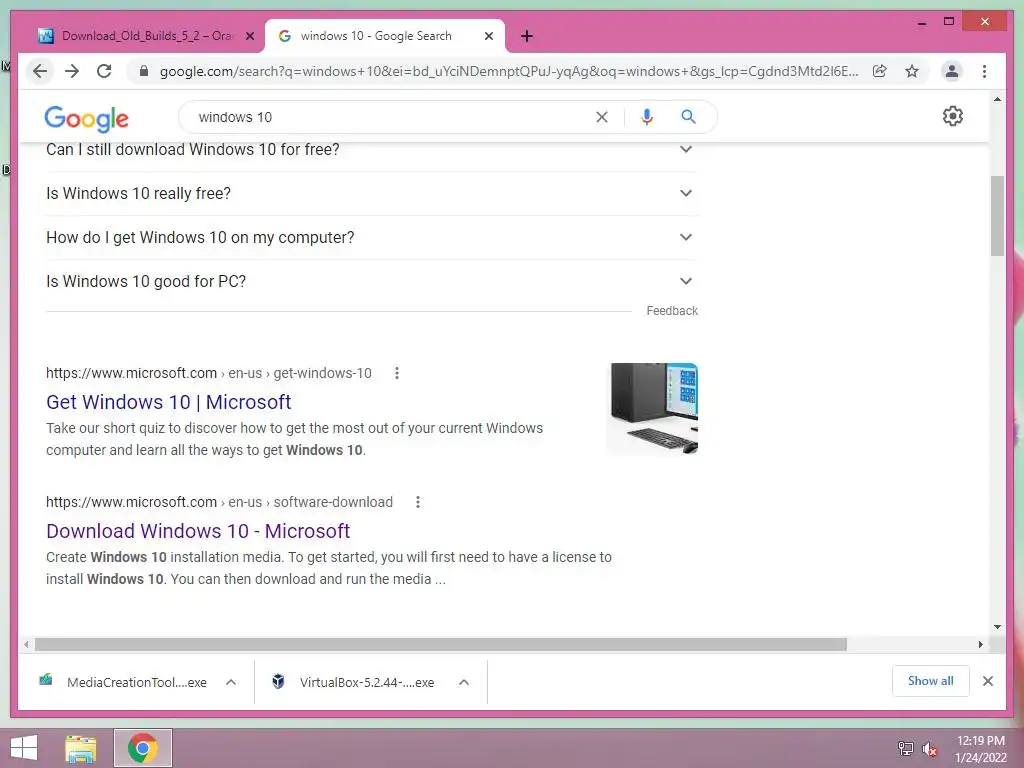Click the microsoft.com software-download URL text

[x=219, y=502]
